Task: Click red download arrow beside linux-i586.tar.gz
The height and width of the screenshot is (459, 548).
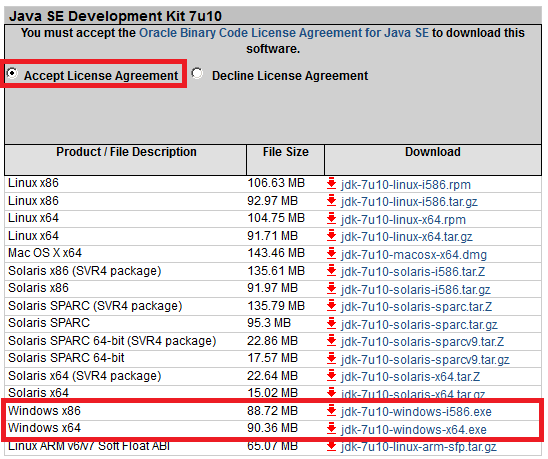Action: [331, 201]
